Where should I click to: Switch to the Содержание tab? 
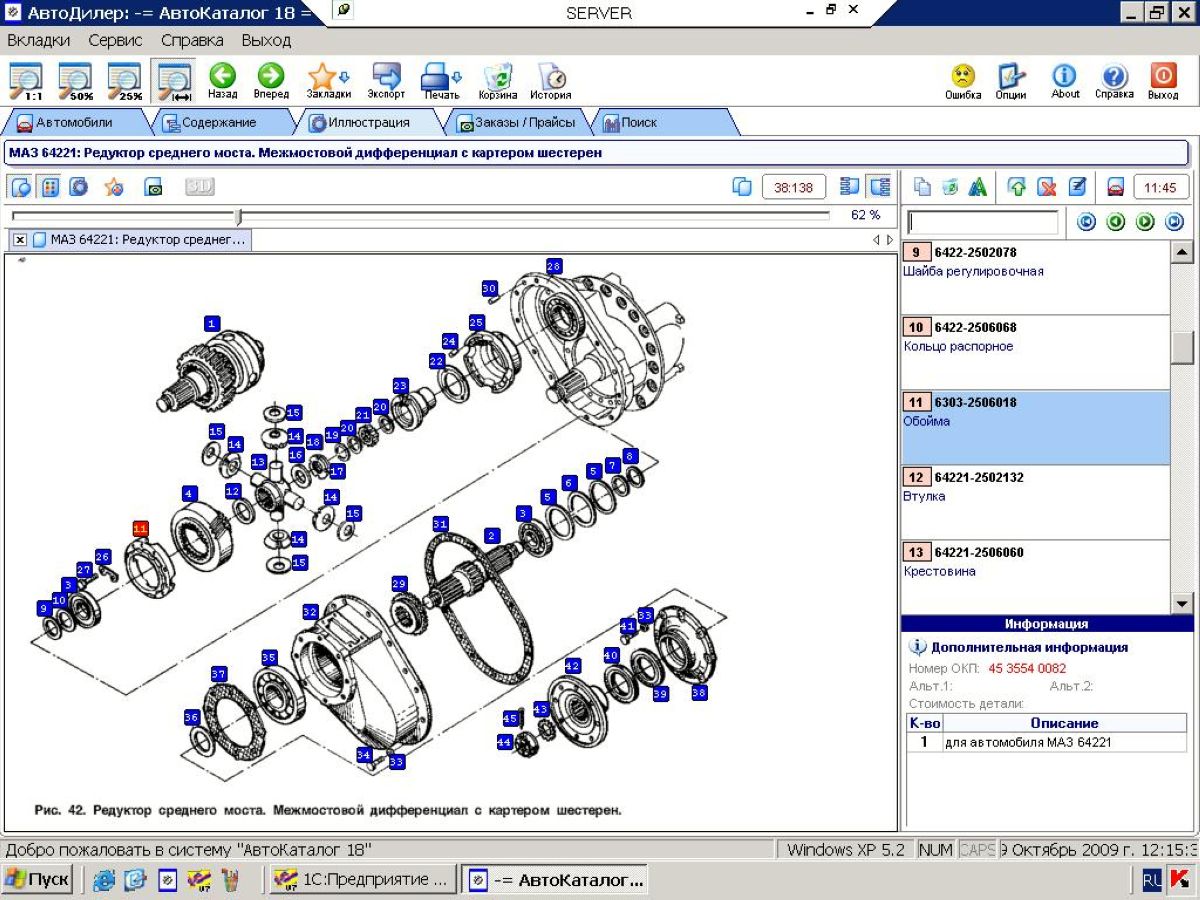[218, 123]
